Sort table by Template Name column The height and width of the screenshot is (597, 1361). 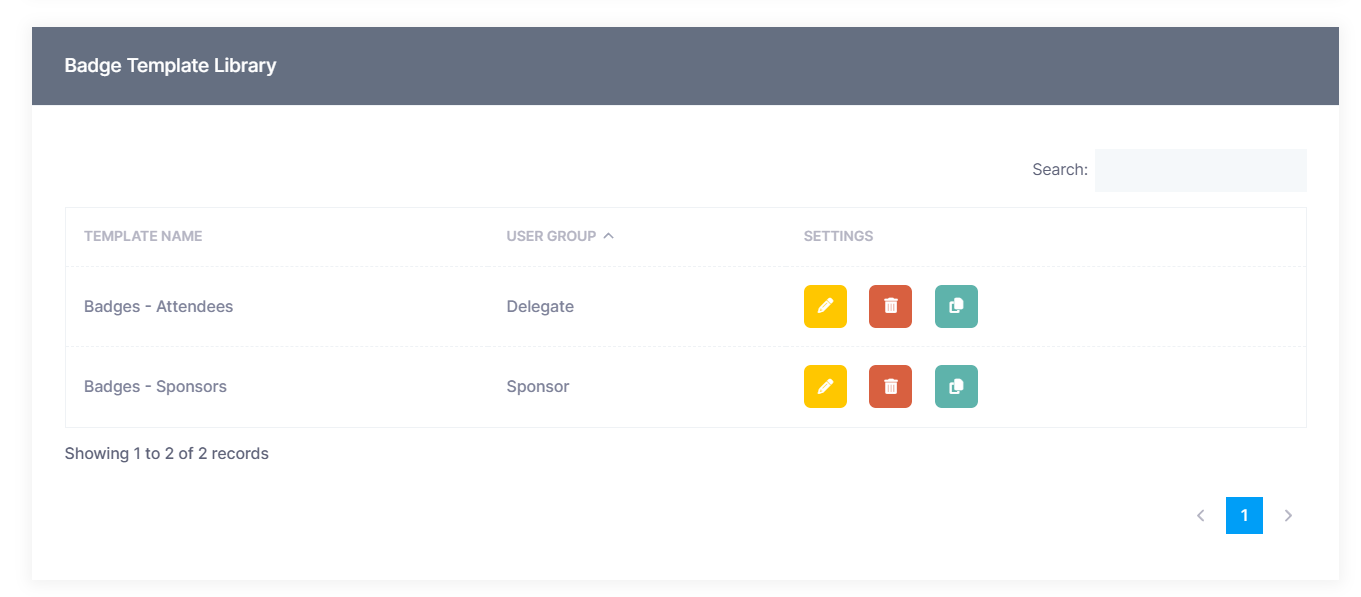[143, 237]
